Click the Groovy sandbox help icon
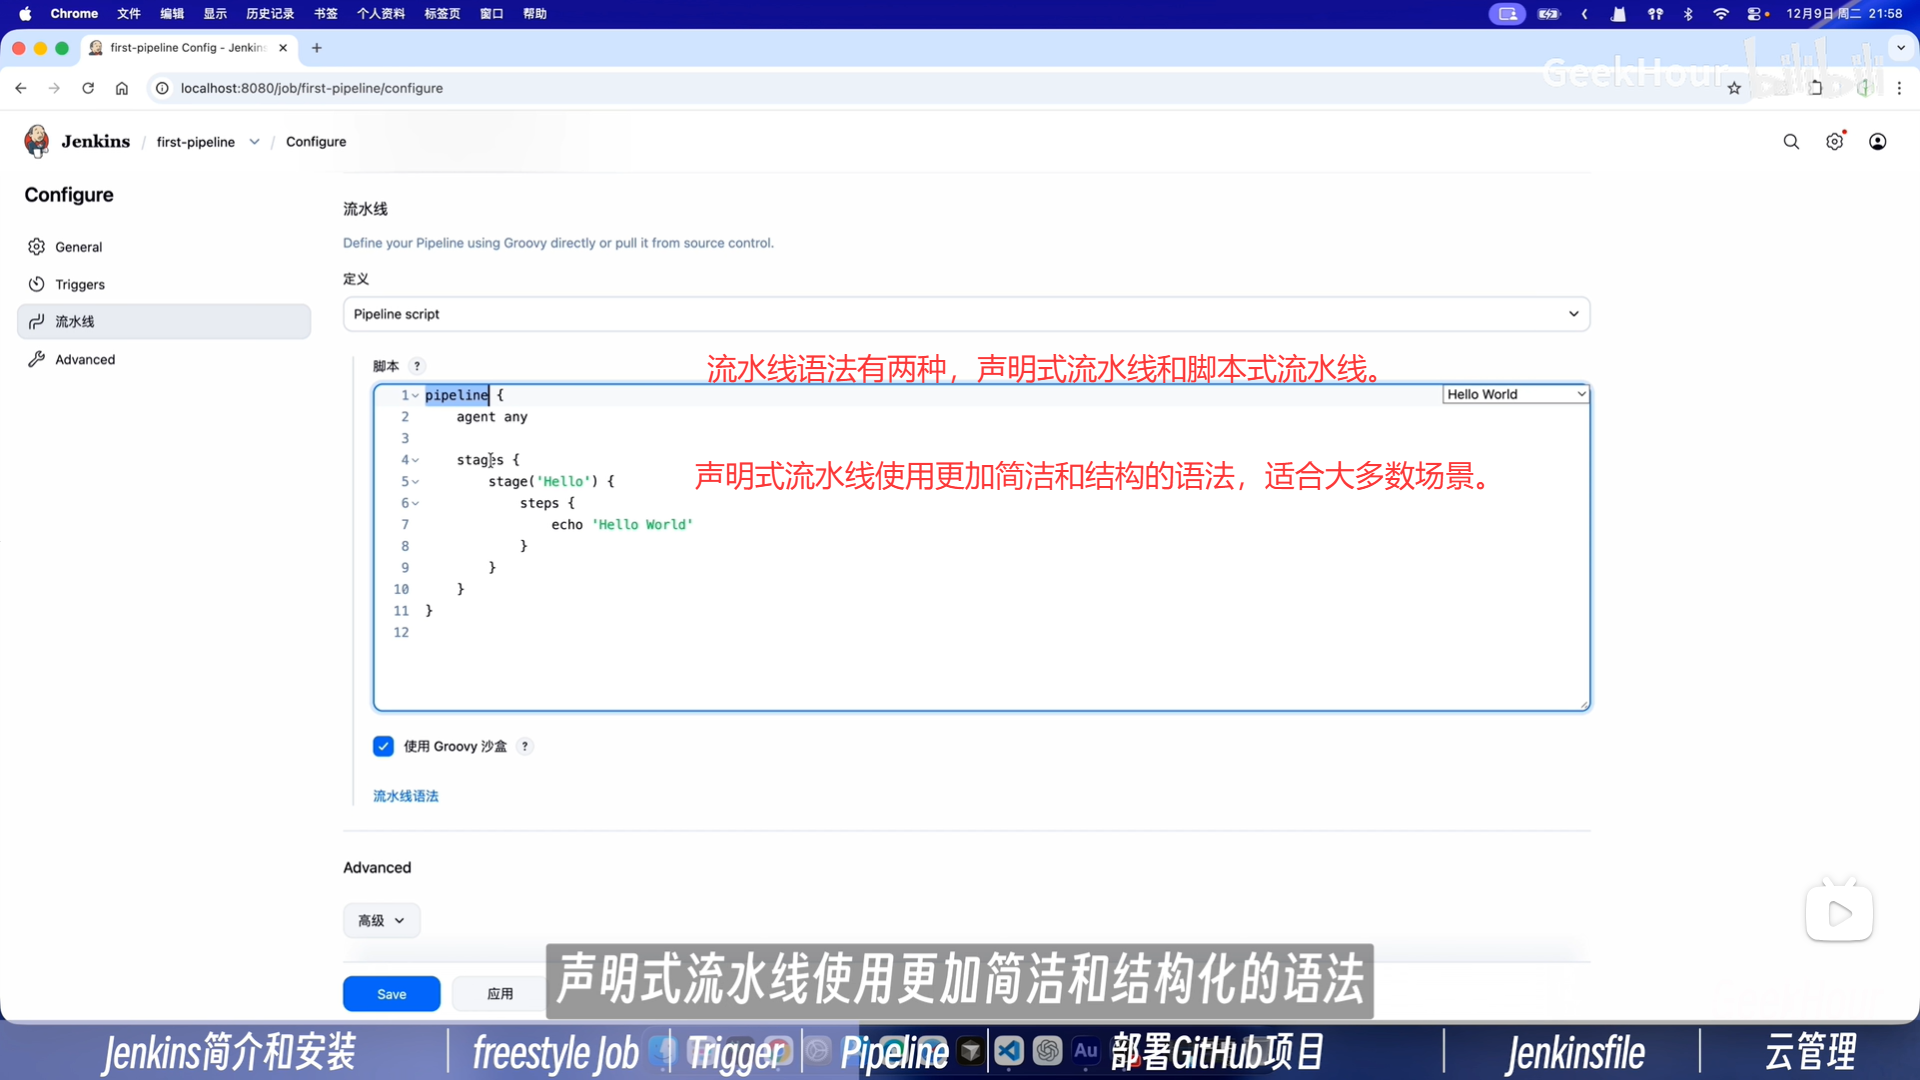The height and width of the screenshot is (1080, 1920). click(x=524, y=746)
